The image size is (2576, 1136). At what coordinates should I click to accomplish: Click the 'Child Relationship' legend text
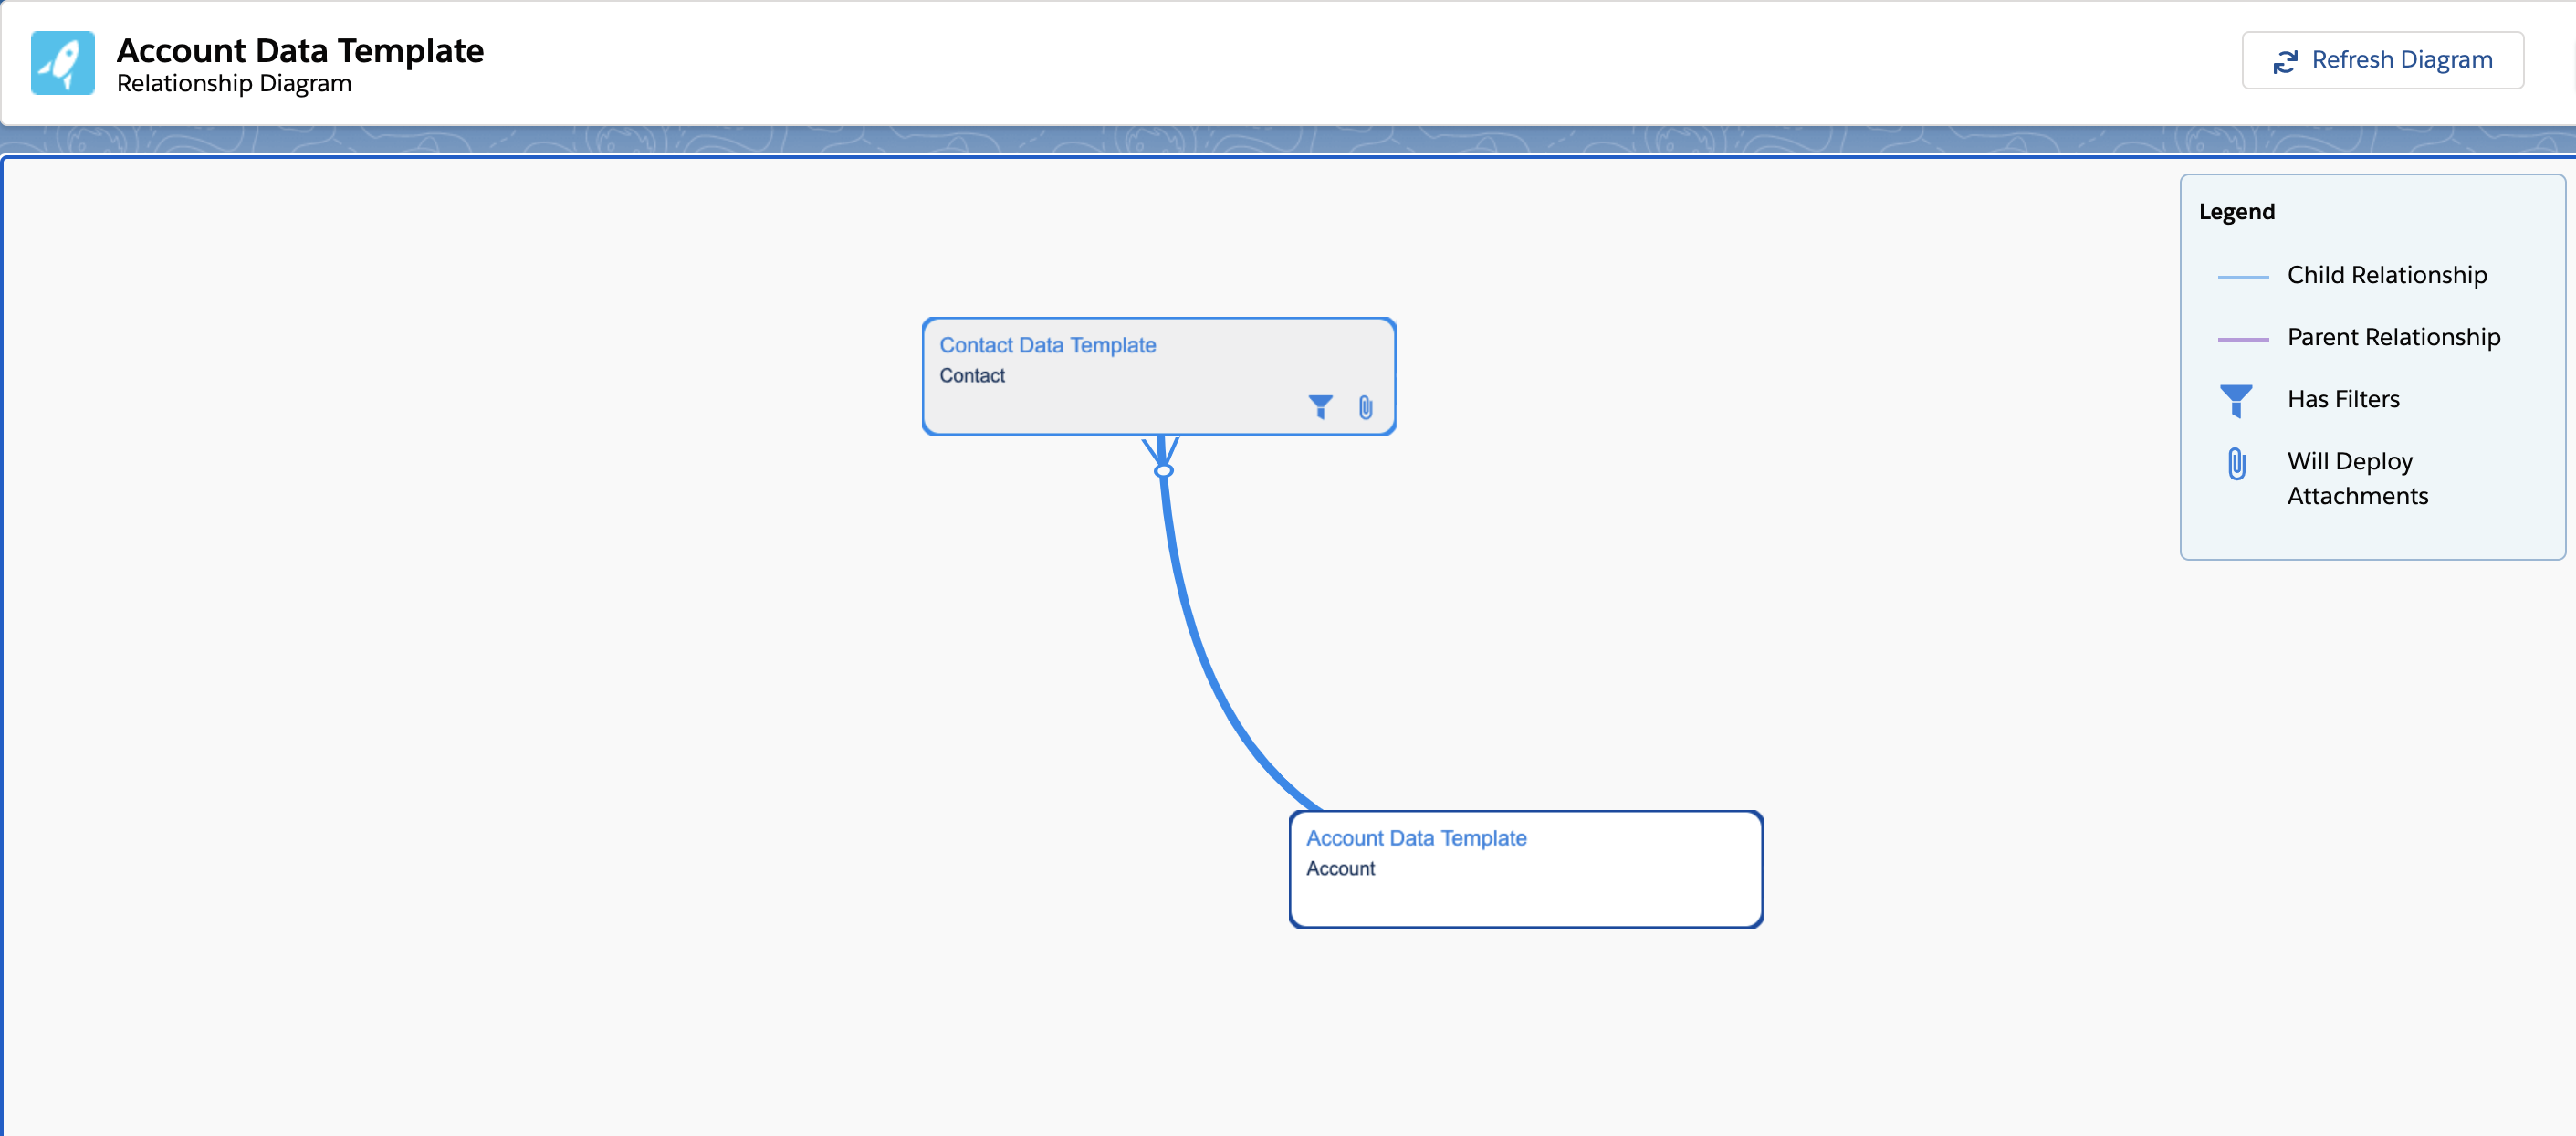[x=2387, y=275]
